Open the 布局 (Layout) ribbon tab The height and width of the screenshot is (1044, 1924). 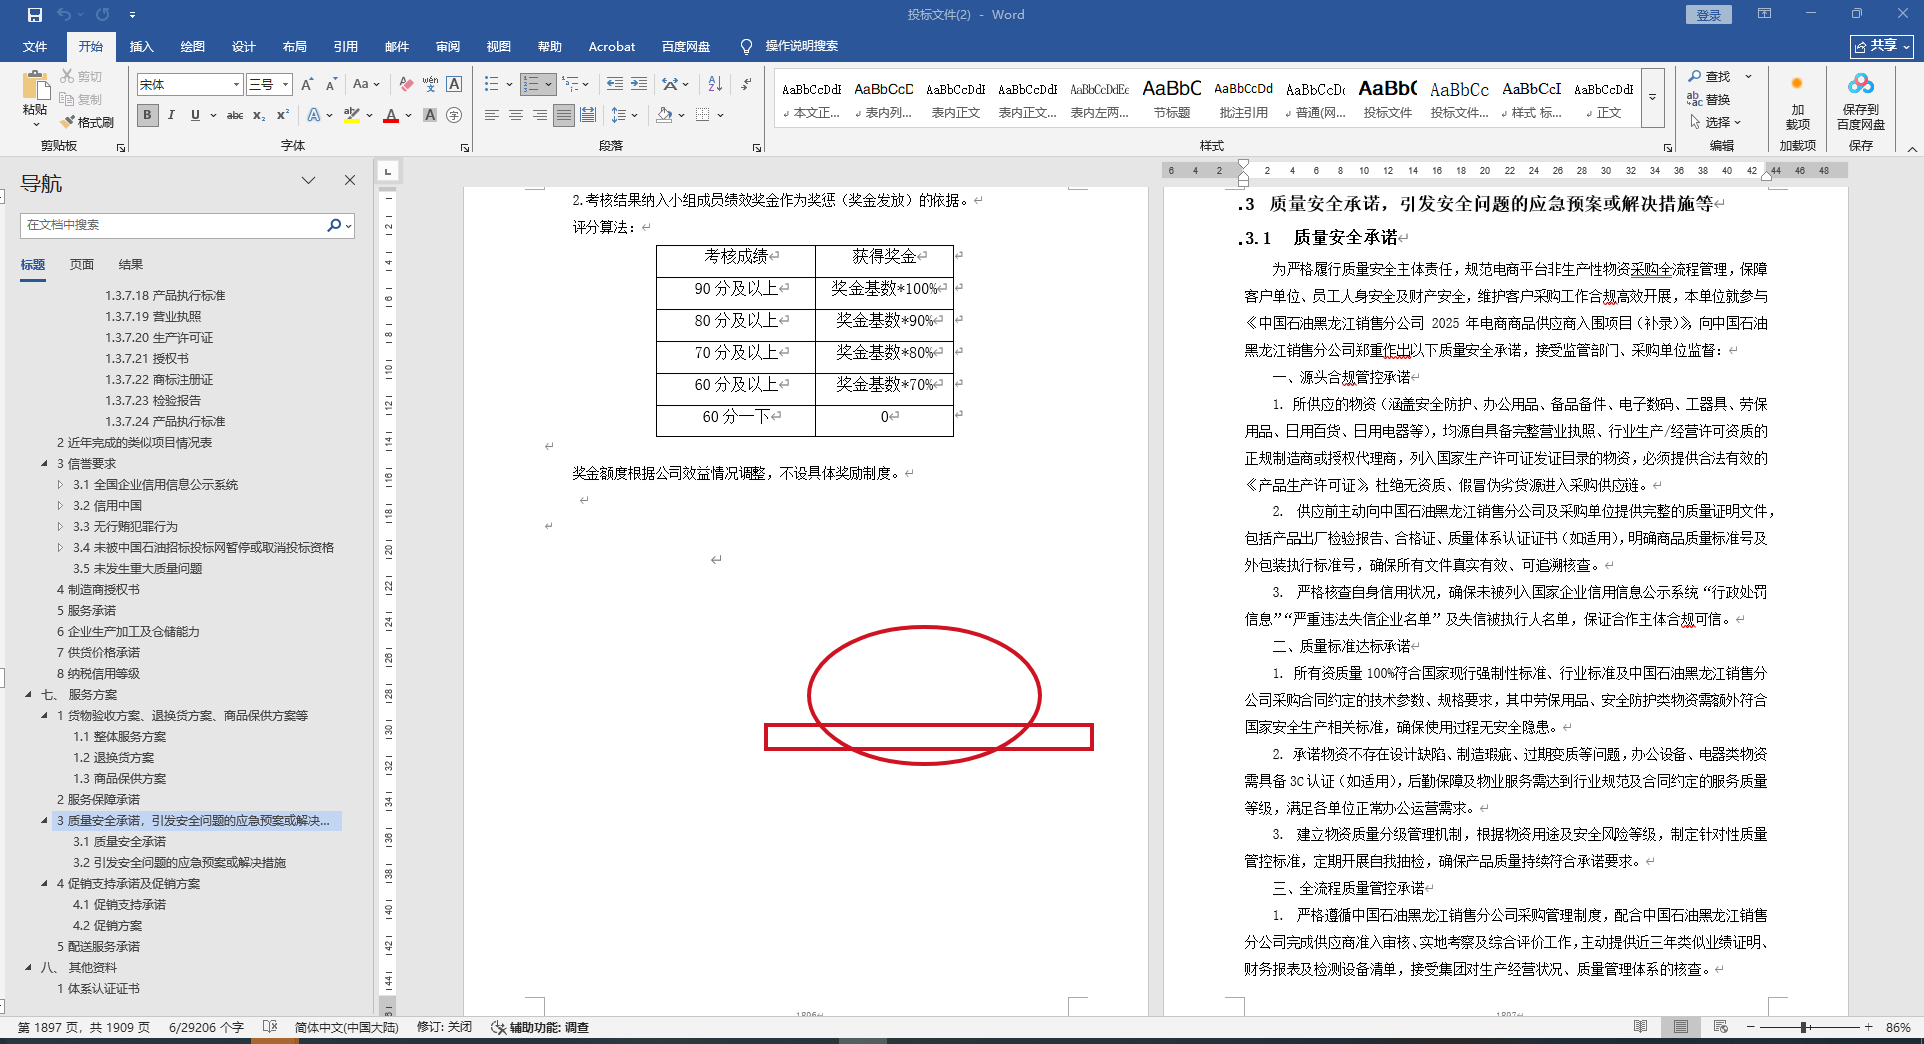[x=295, y=46]
